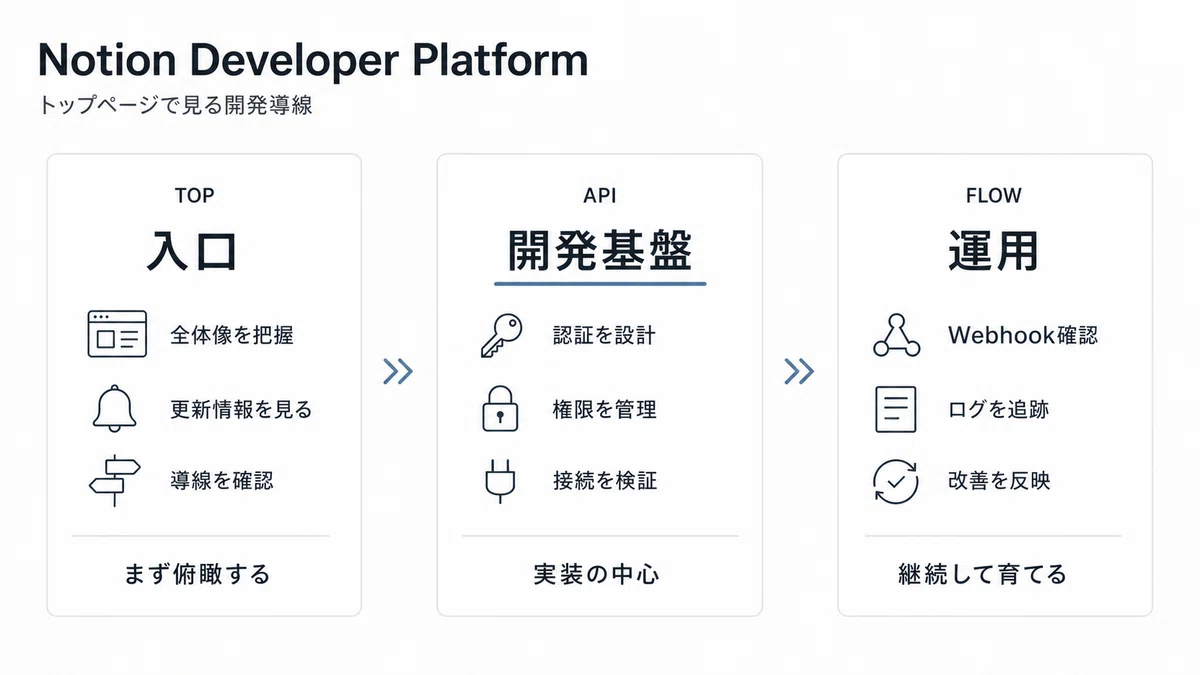Click the 開発基盤 heading
Screen dimensions: 1200x675
[x=600, y=251]
